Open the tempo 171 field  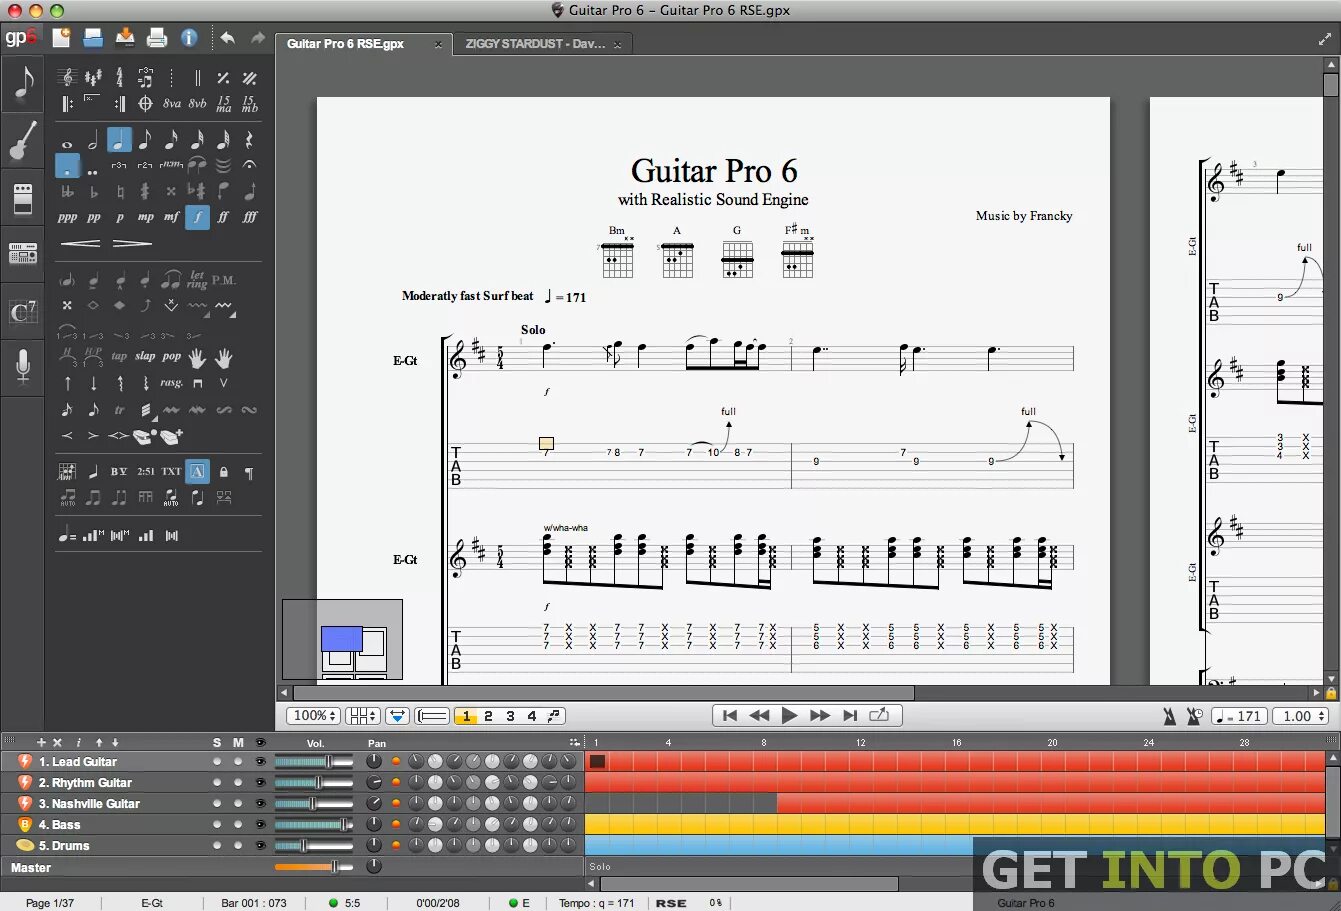(1240, 716)
